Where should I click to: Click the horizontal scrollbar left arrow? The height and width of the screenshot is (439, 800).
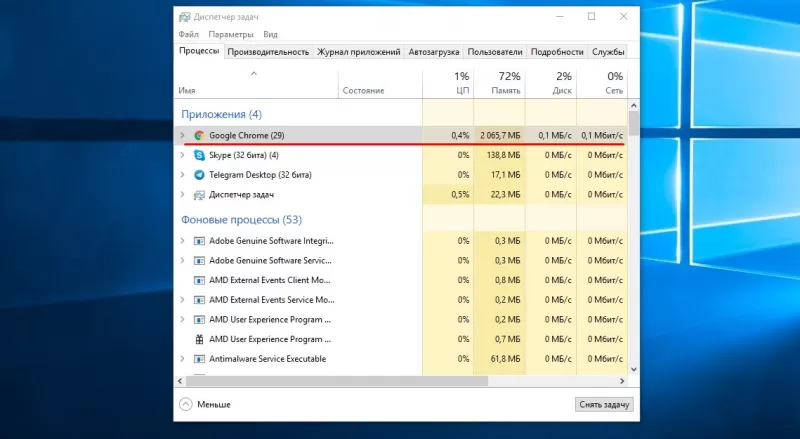[x=180, y=381]
